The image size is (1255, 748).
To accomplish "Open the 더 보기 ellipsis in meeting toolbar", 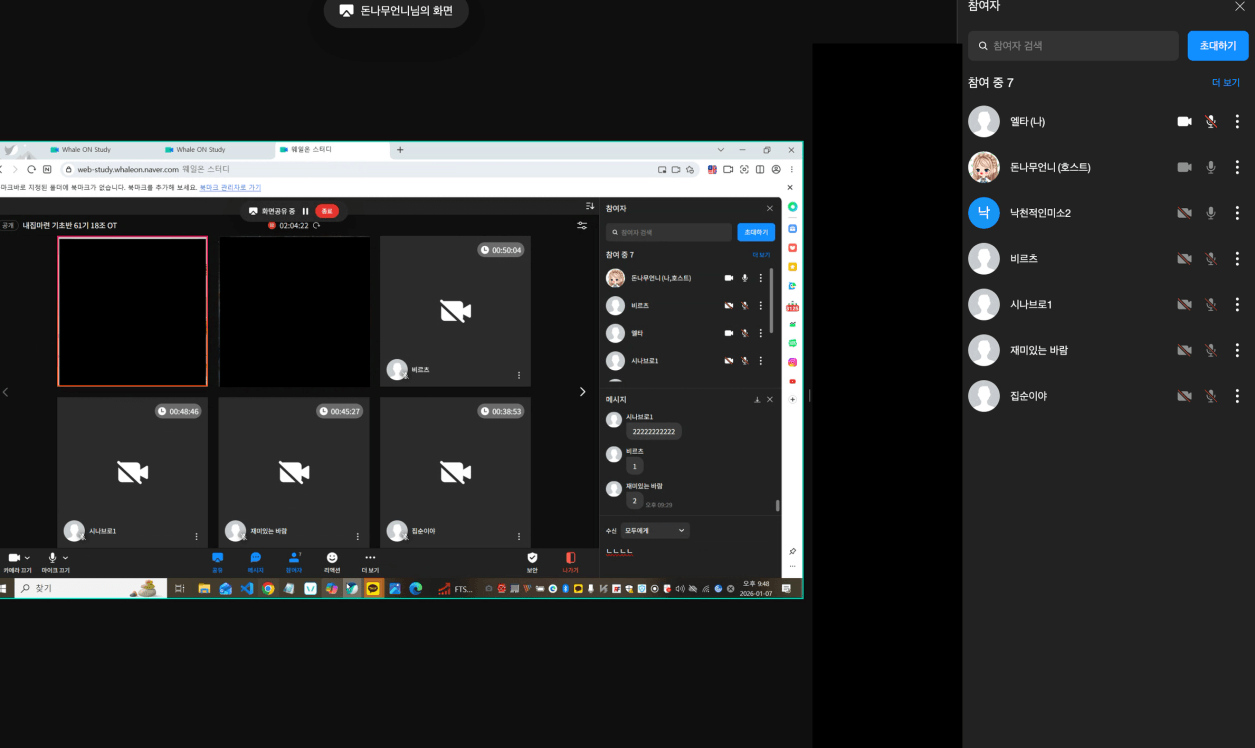I will point(370,558).
